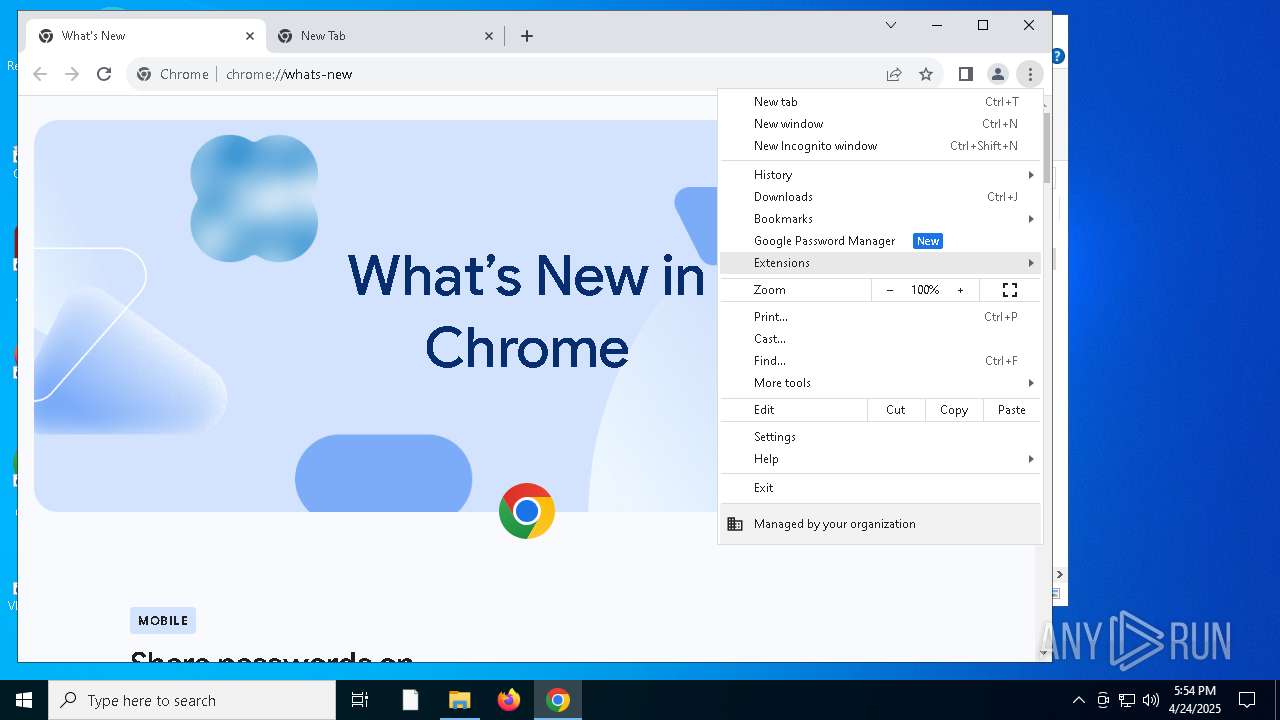This screenshot has height=720, width=1280.
Task: Choose Print from the menu
Action: pos(880,317)
